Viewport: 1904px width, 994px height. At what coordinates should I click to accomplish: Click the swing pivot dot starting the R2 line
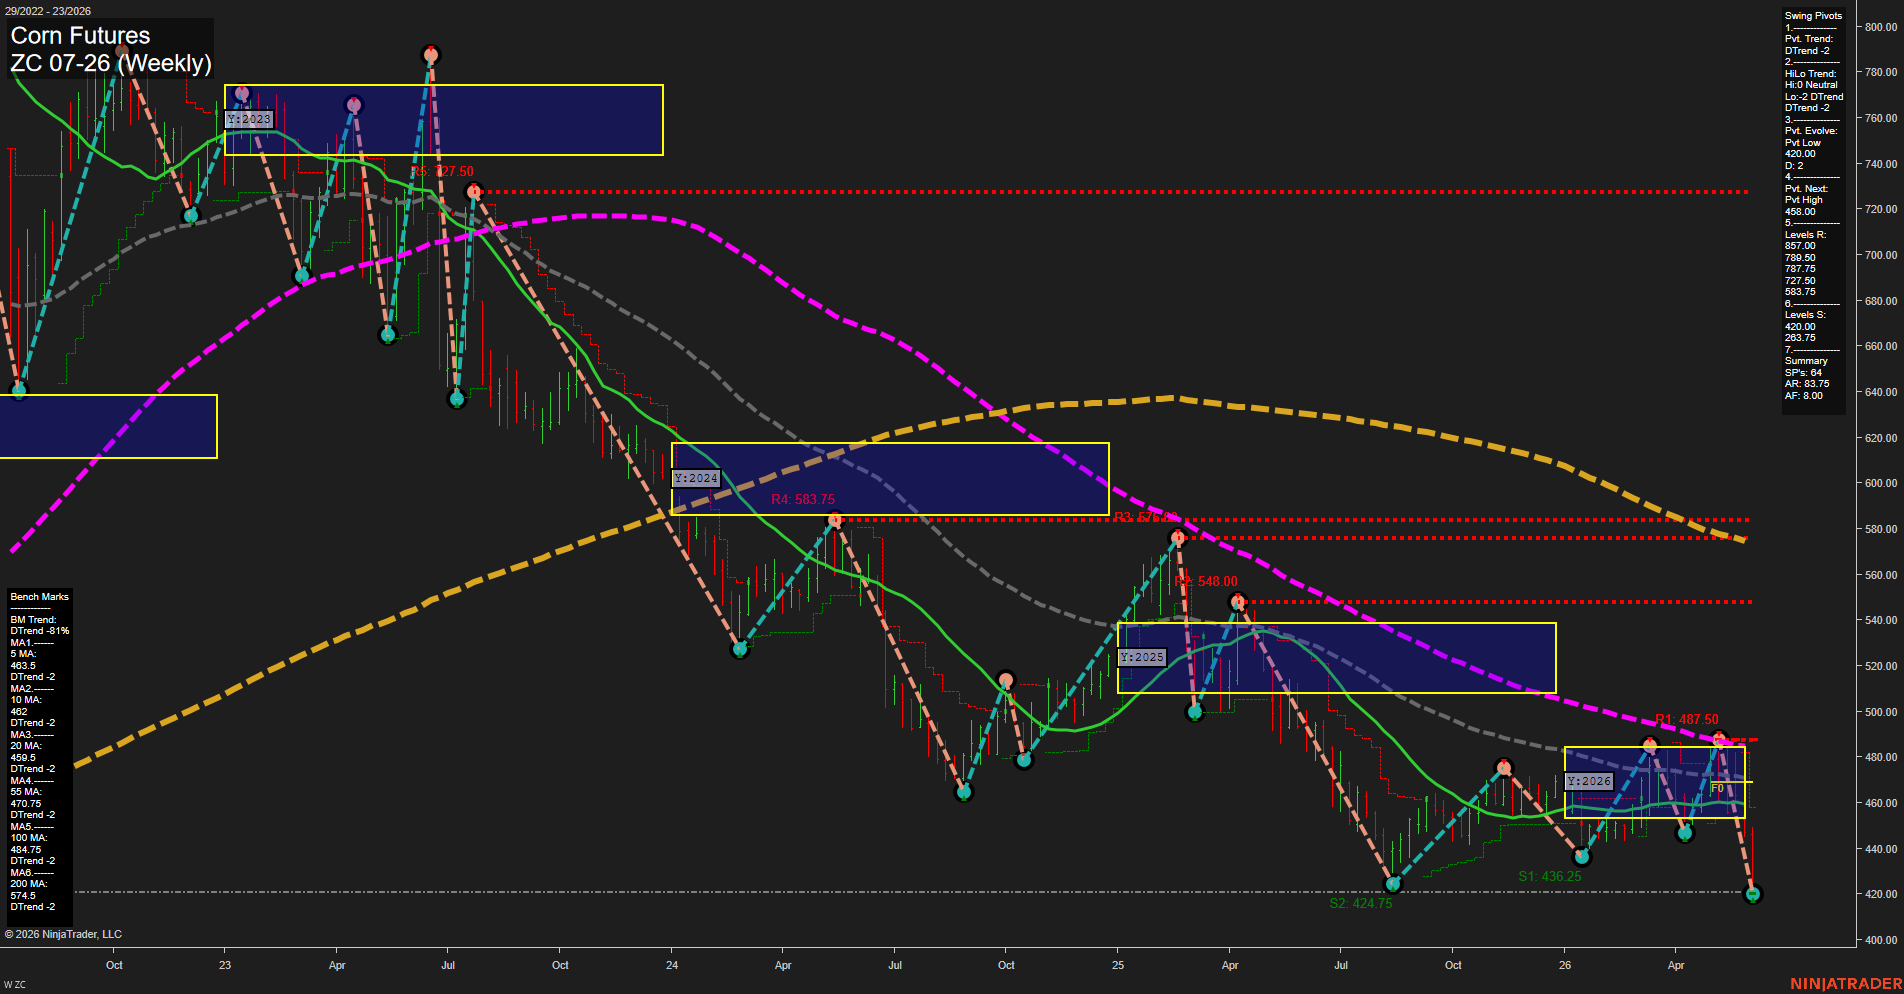[x=1238, y=602]
